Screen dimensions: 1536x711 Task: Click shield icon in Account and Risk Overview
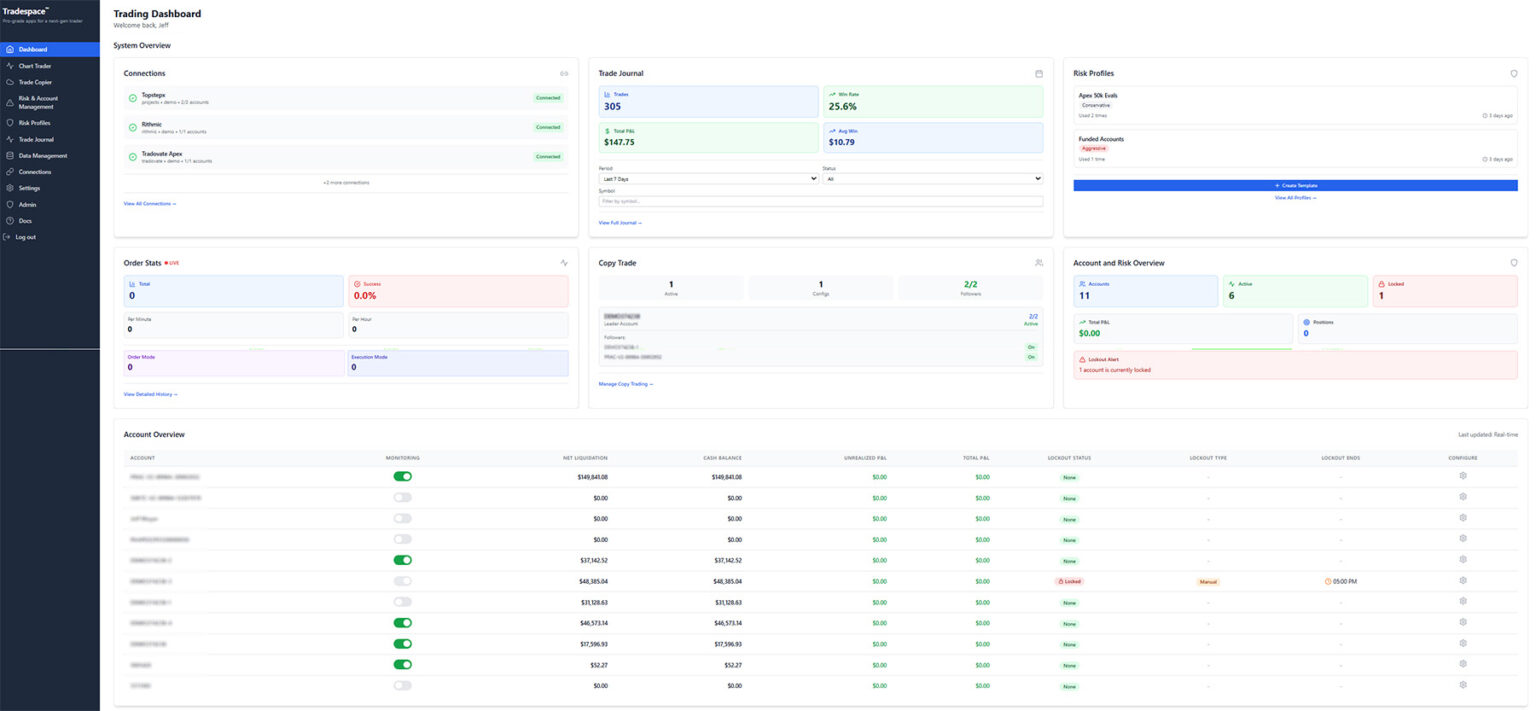tap(1513, 263)
